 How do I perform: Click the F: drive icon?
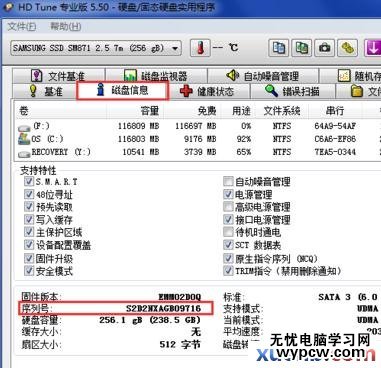24,128
